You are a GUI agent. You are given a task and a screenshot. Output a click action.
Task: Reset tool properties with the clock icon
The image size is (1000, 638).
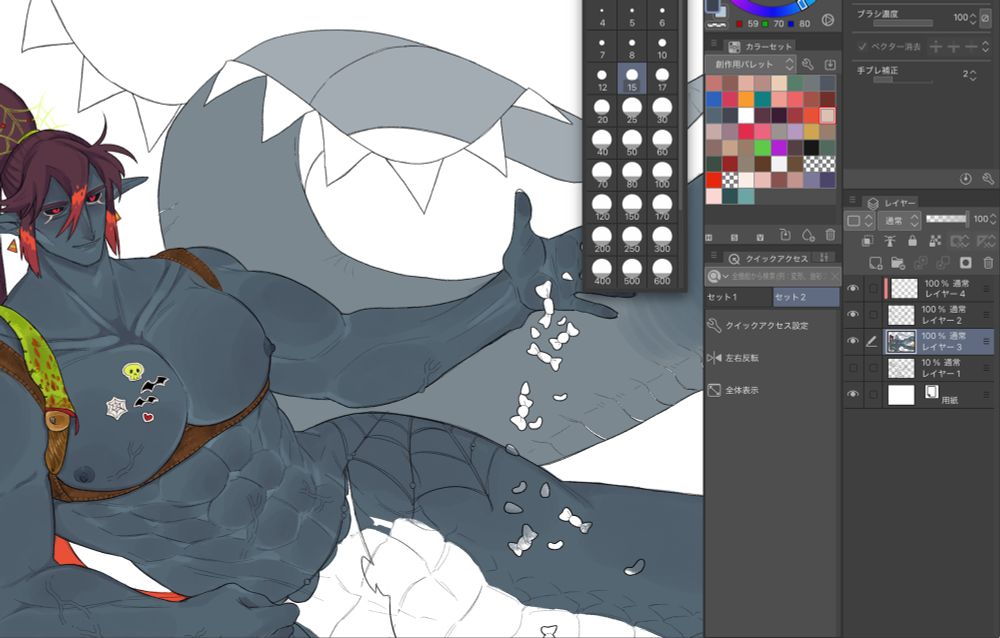tap(966, 179)
